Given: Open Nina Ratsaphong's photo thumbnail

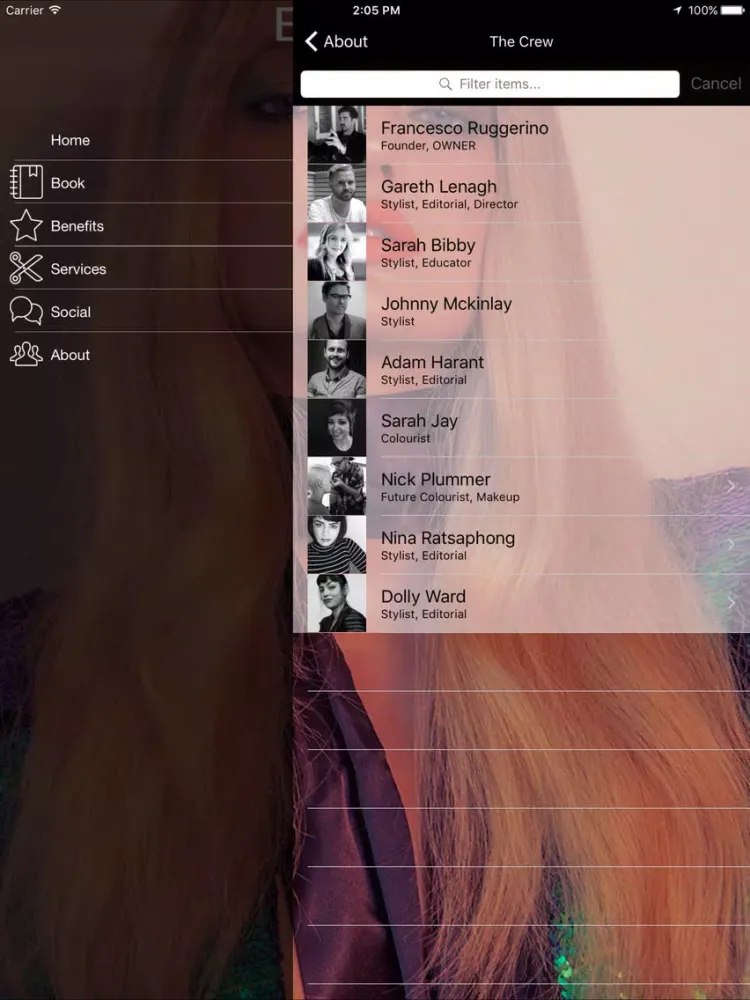Looking at the screenshot, I should (x=337, y=545).
